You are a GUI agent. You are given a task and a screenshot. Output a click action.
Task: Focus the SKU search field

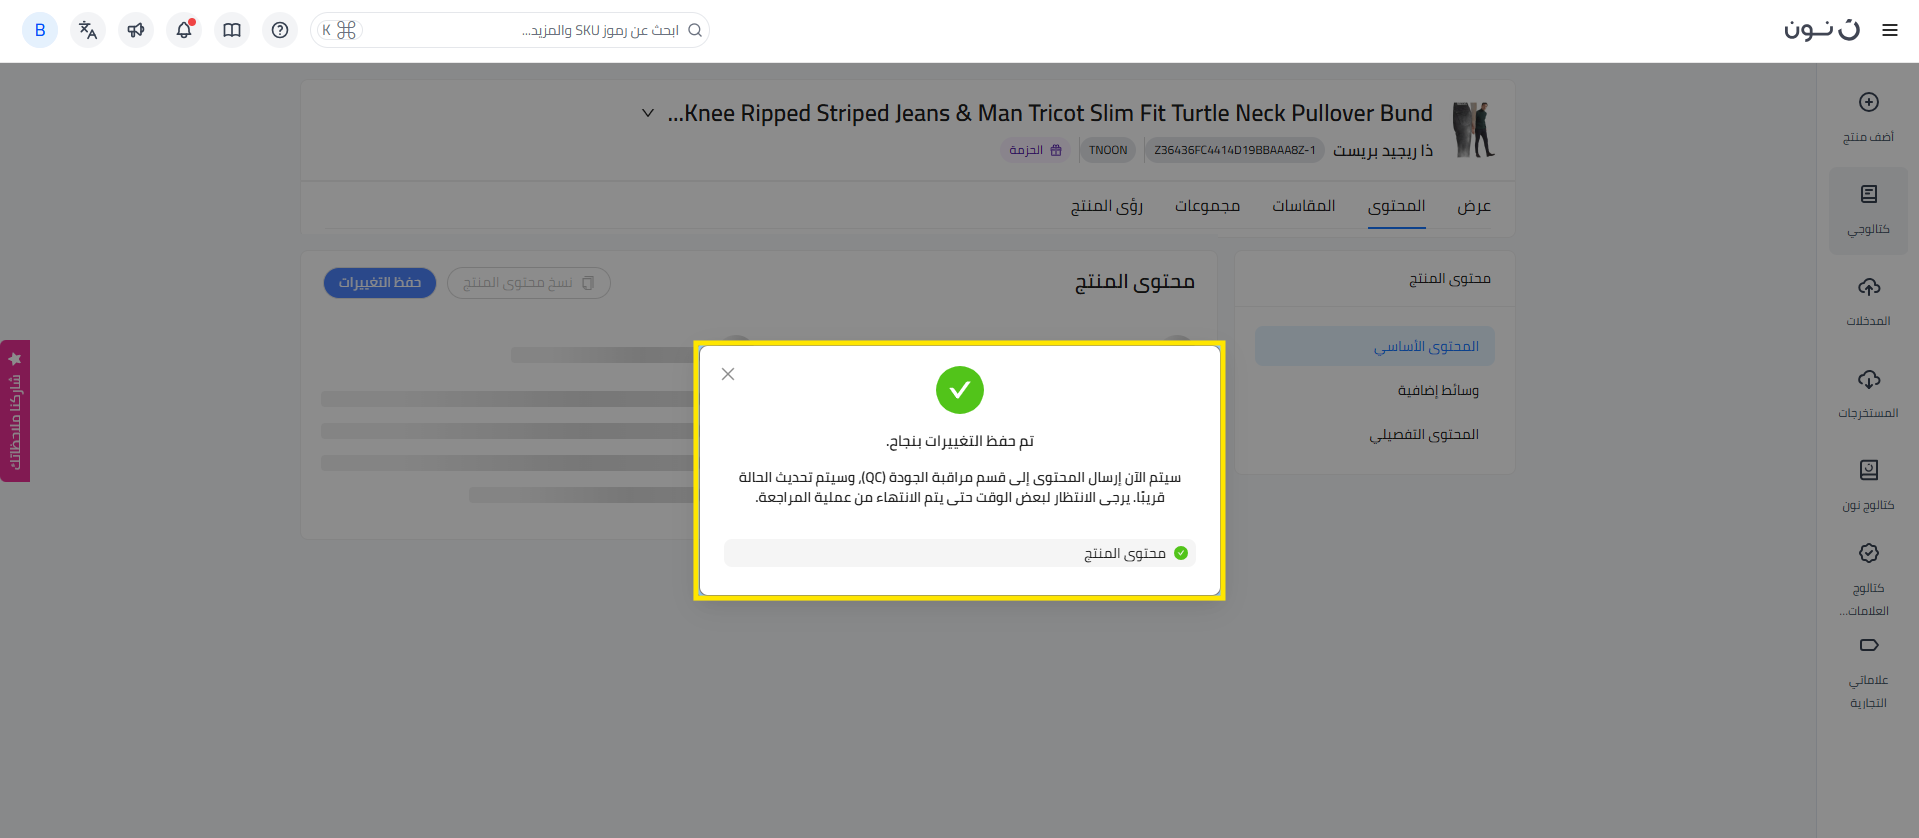pos(510,30)
